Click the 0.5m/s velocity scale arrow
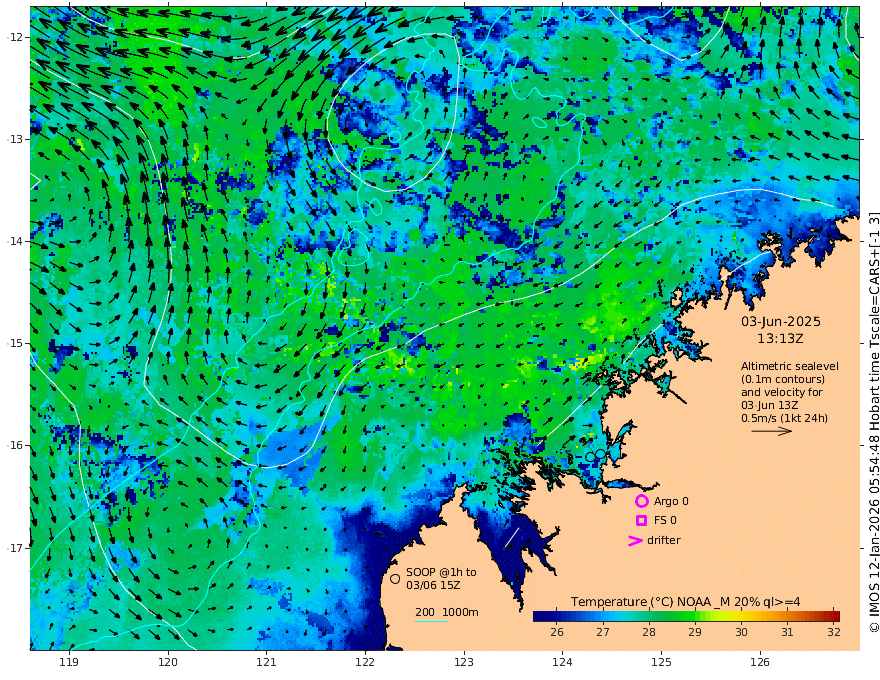This screenshot has height=680, width=880. click(x=772, y=431)
